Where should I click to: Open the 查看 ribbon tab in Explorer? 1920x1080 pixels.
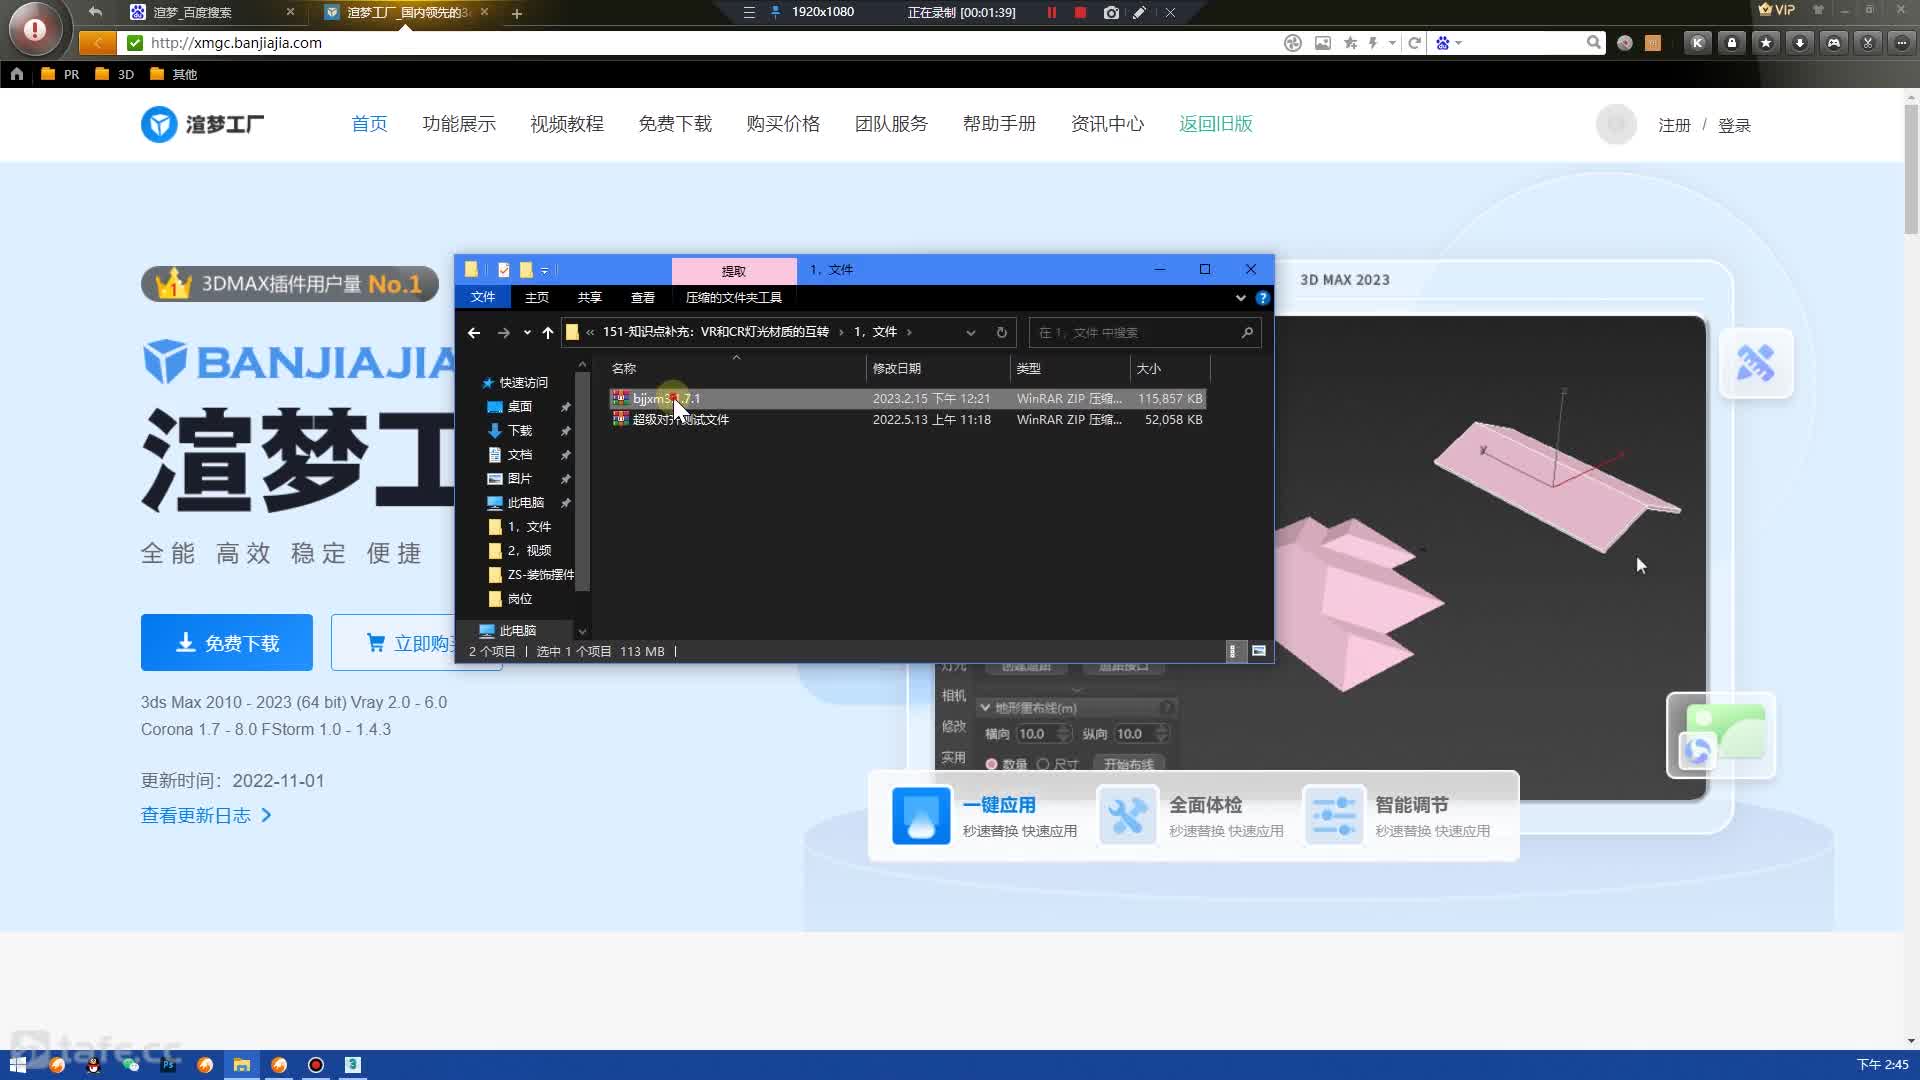coord(643,298)
